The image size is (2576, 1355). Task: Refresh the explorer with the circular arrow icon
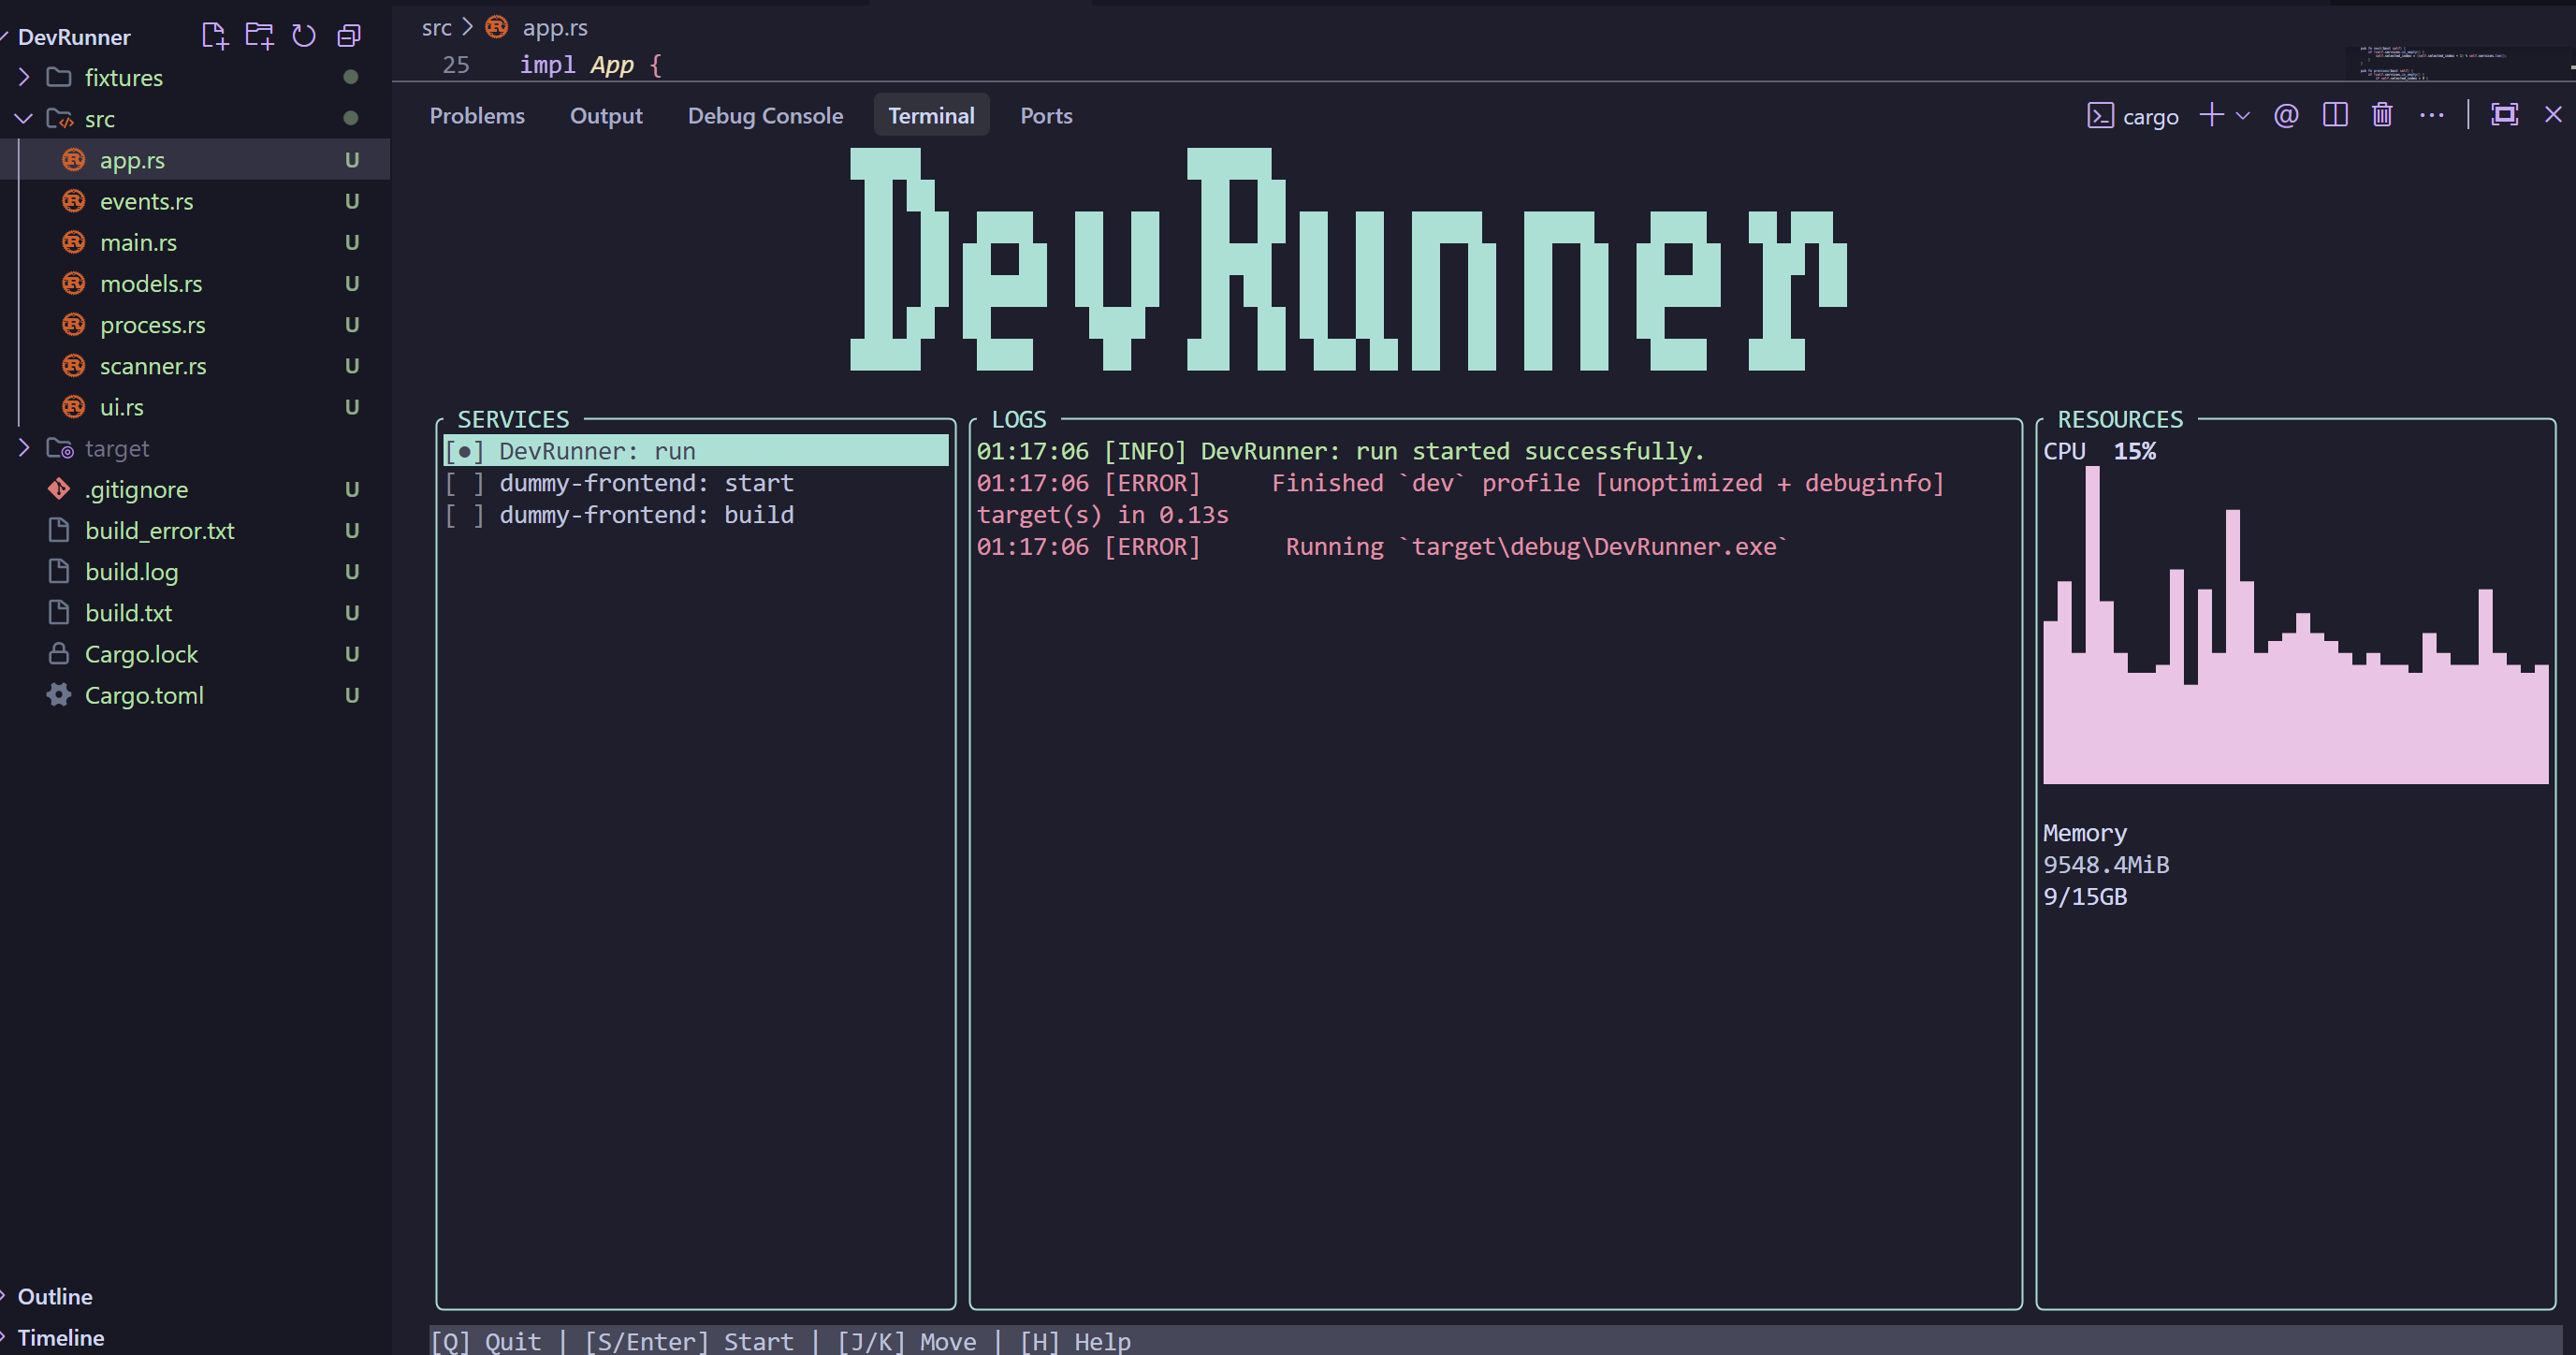304,36
